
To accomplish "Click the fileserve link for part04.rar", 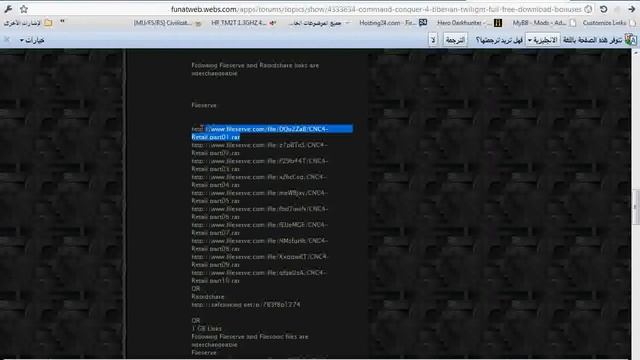I will (x=260, y=181).
